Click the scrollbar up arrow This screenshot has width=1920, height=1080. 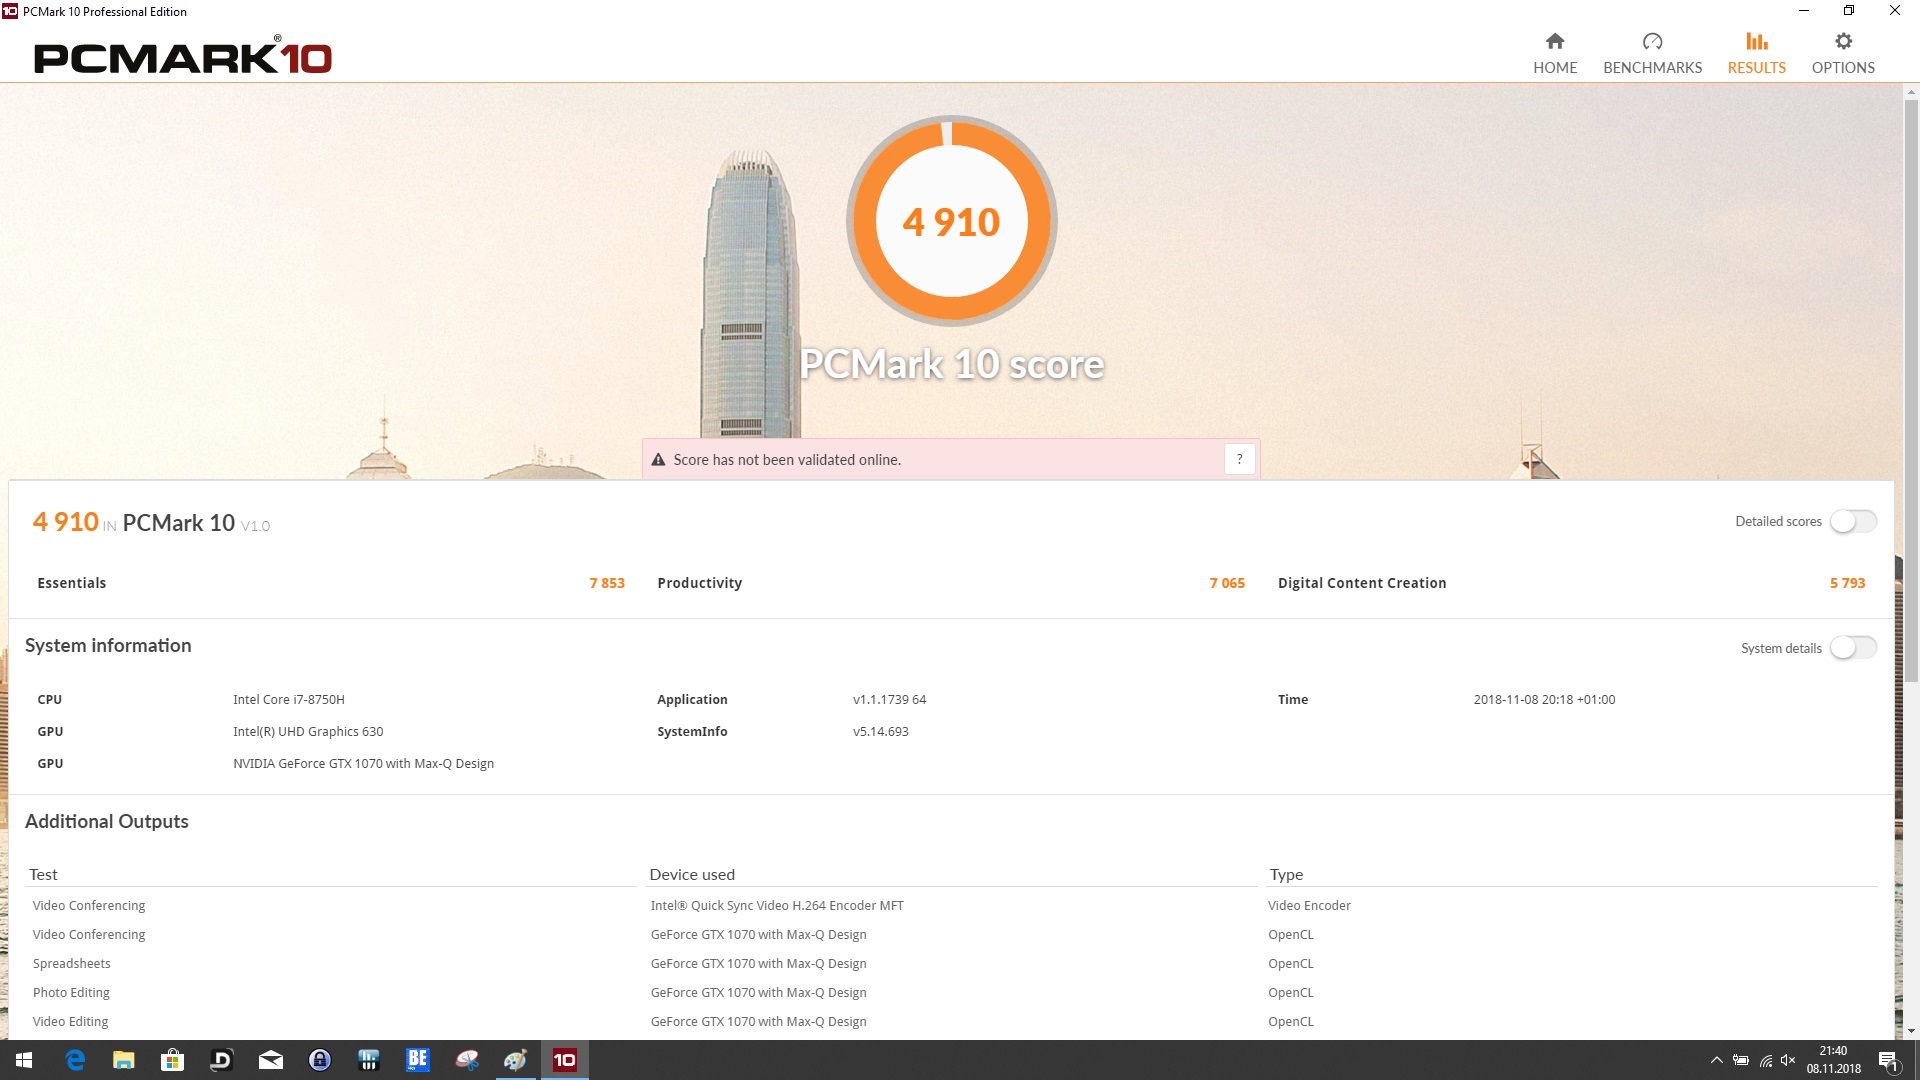[x=1911, y=92]
